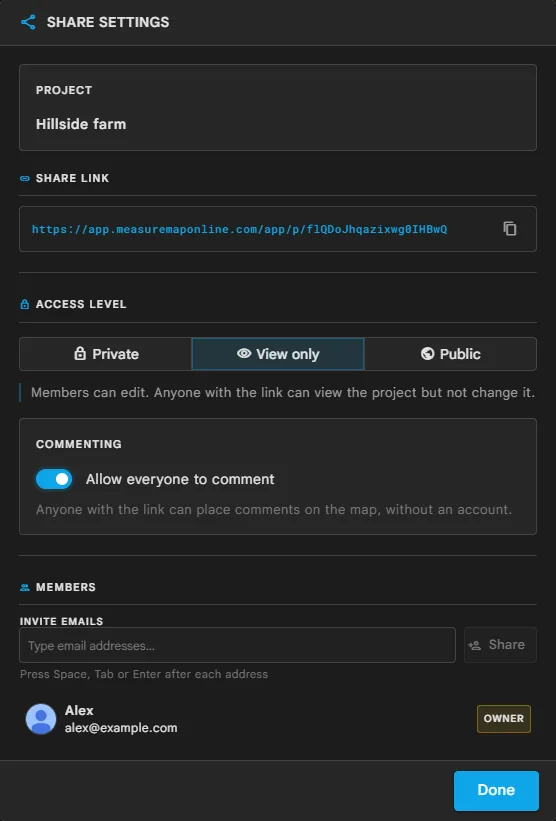Click the eye icon in View only
556x821 pixels.
point(244,353)
